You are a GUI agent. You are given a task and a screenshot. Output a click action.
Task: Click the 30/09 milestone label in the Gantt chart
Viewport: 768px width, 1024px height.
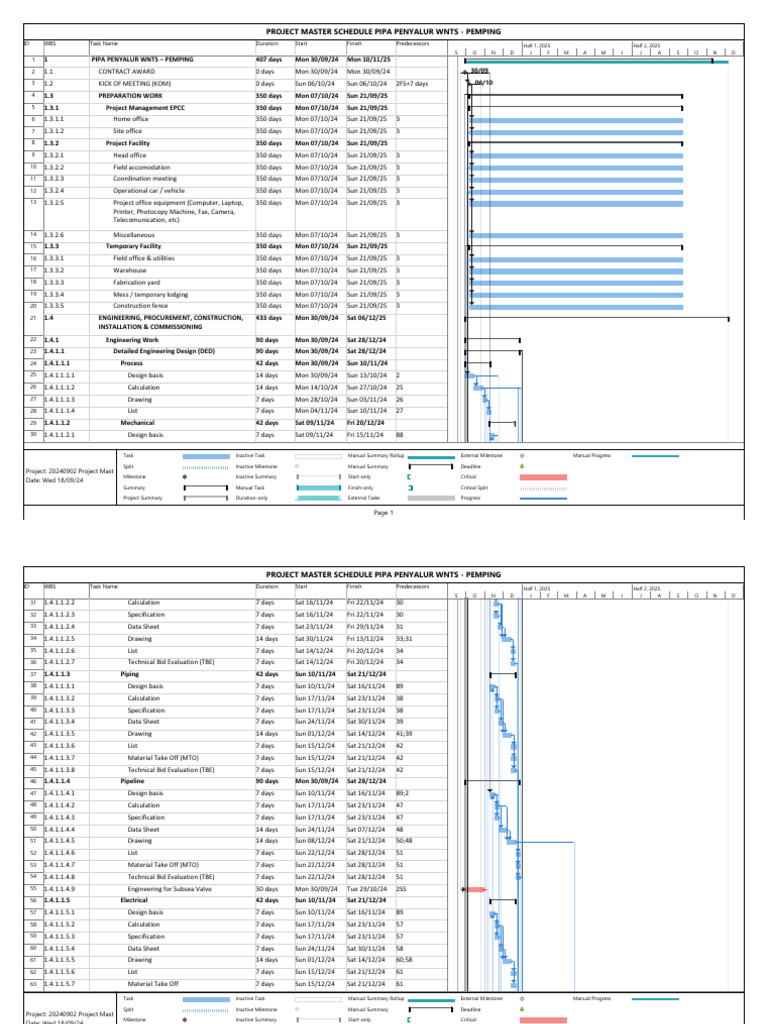click(x=479, y=71)
